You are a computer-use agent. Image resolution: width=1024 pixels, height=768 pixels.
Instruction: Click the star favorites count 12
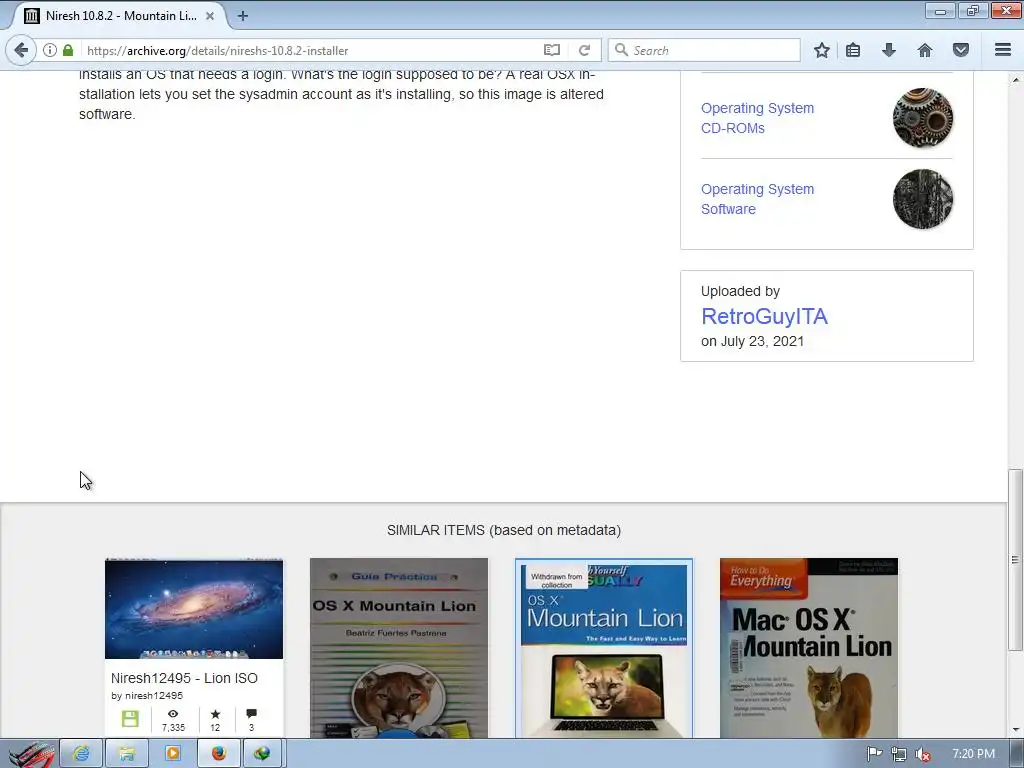[x=215, y=720]
